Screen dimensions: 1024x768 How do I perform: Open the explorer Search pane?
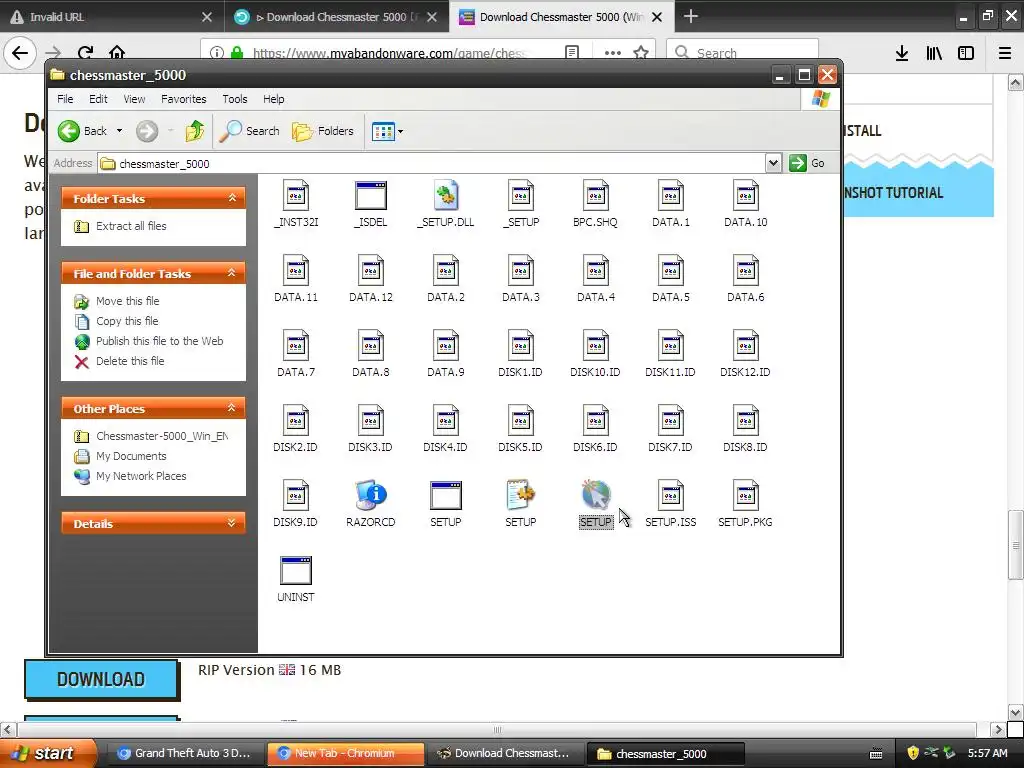pyautogui.click(x=249, y=131)
